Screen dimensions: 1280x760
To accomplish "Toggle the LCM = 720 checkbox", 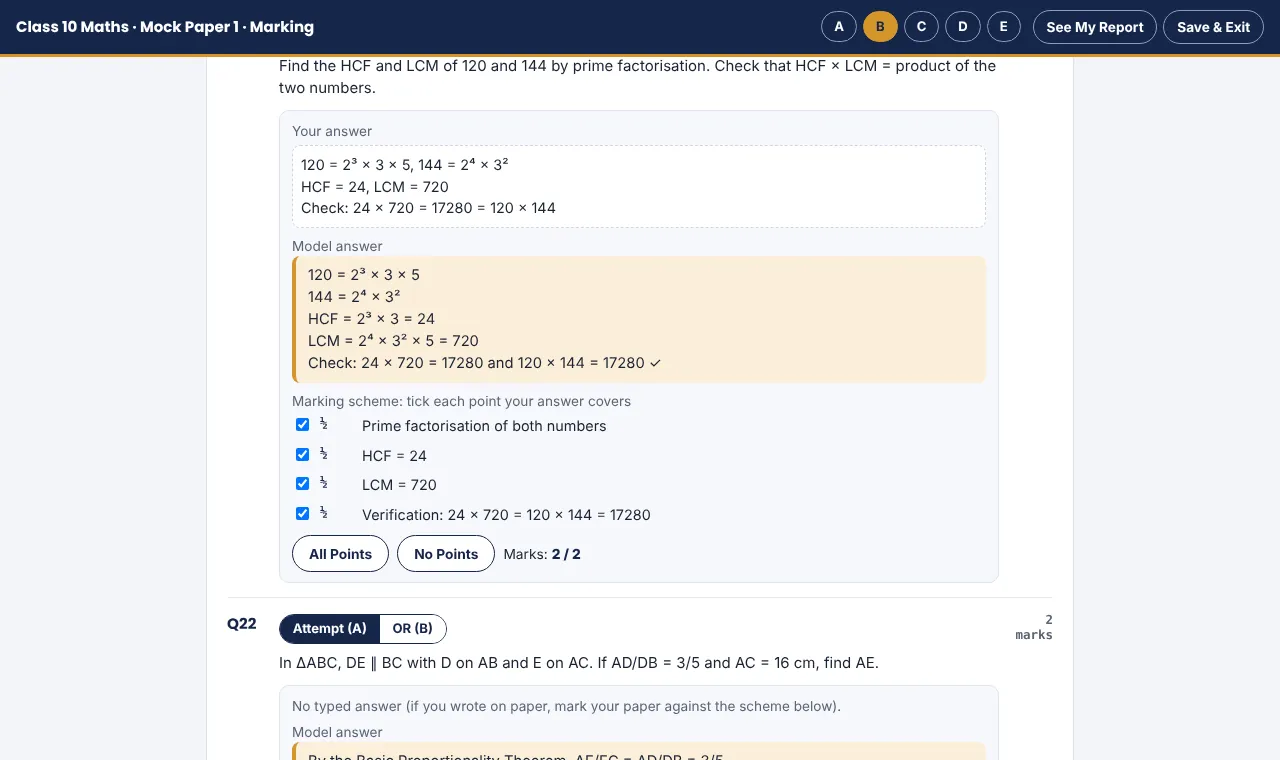I will 302,484.
